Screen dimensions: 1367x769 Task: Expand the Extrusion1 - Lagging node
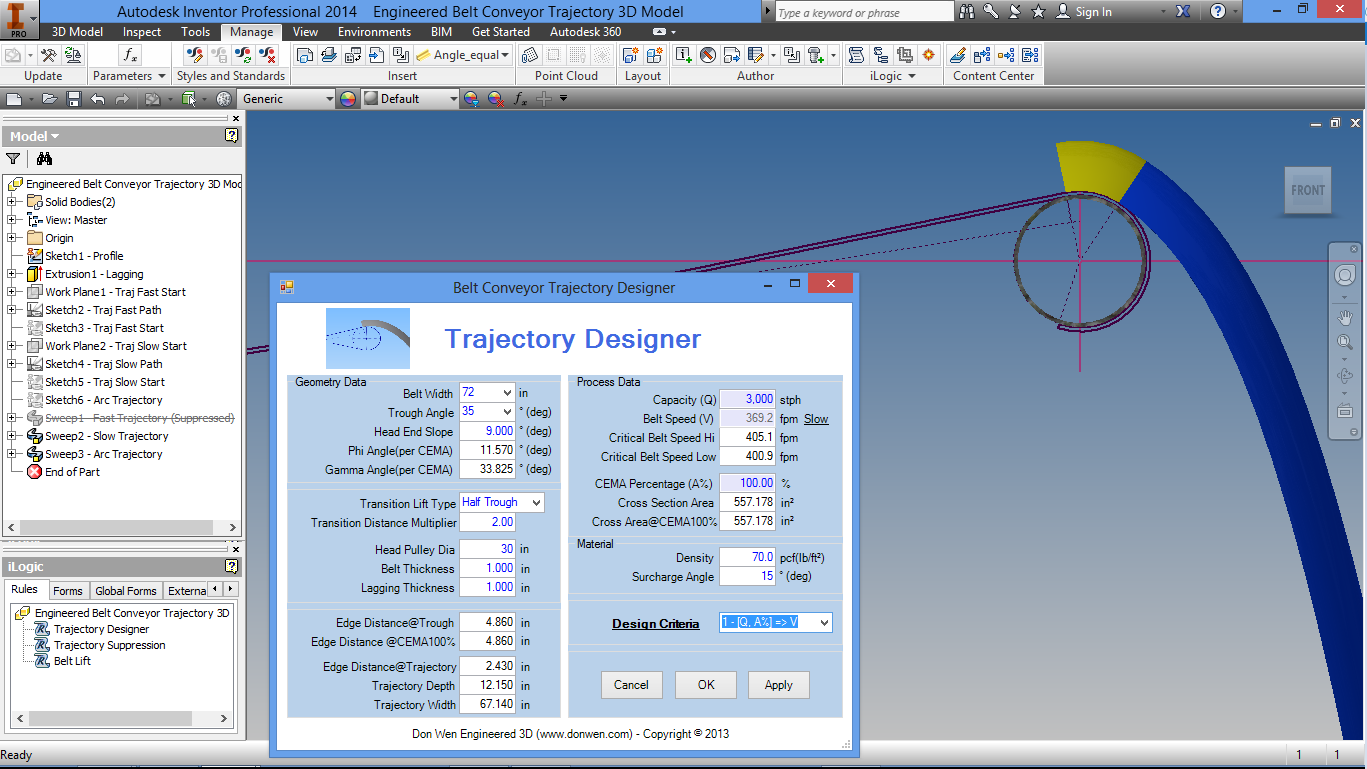(x=12, y=274)
